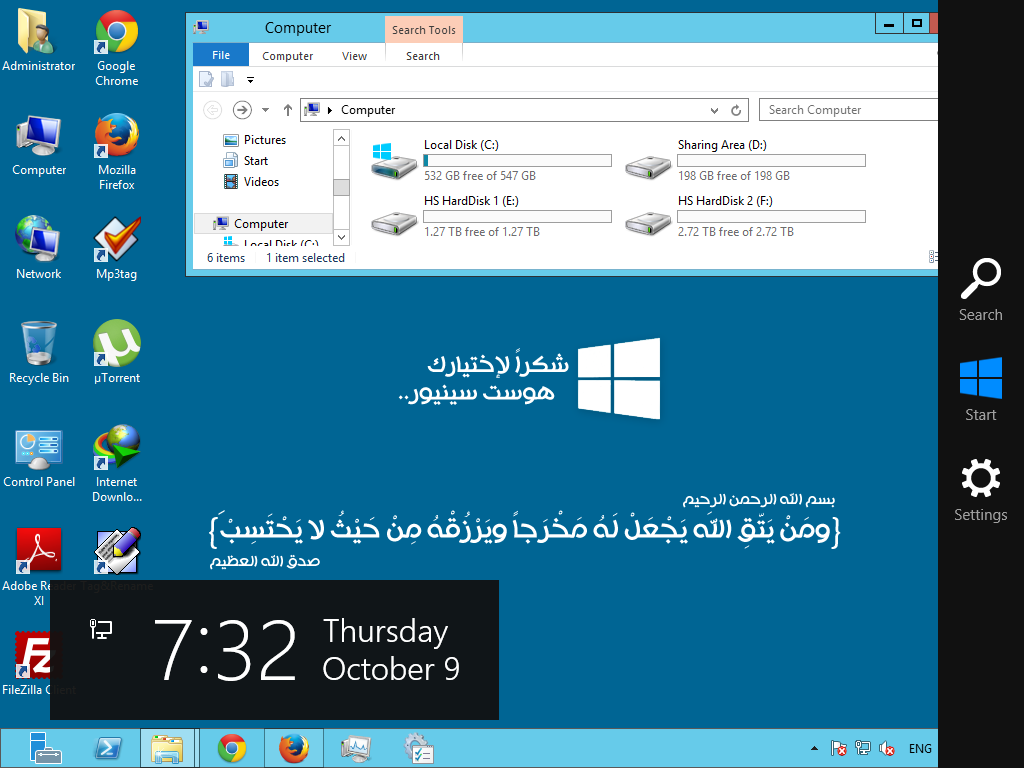Open the Control Panel desktop icon
Screen dimensions: 1024x768
click(39, 458)
